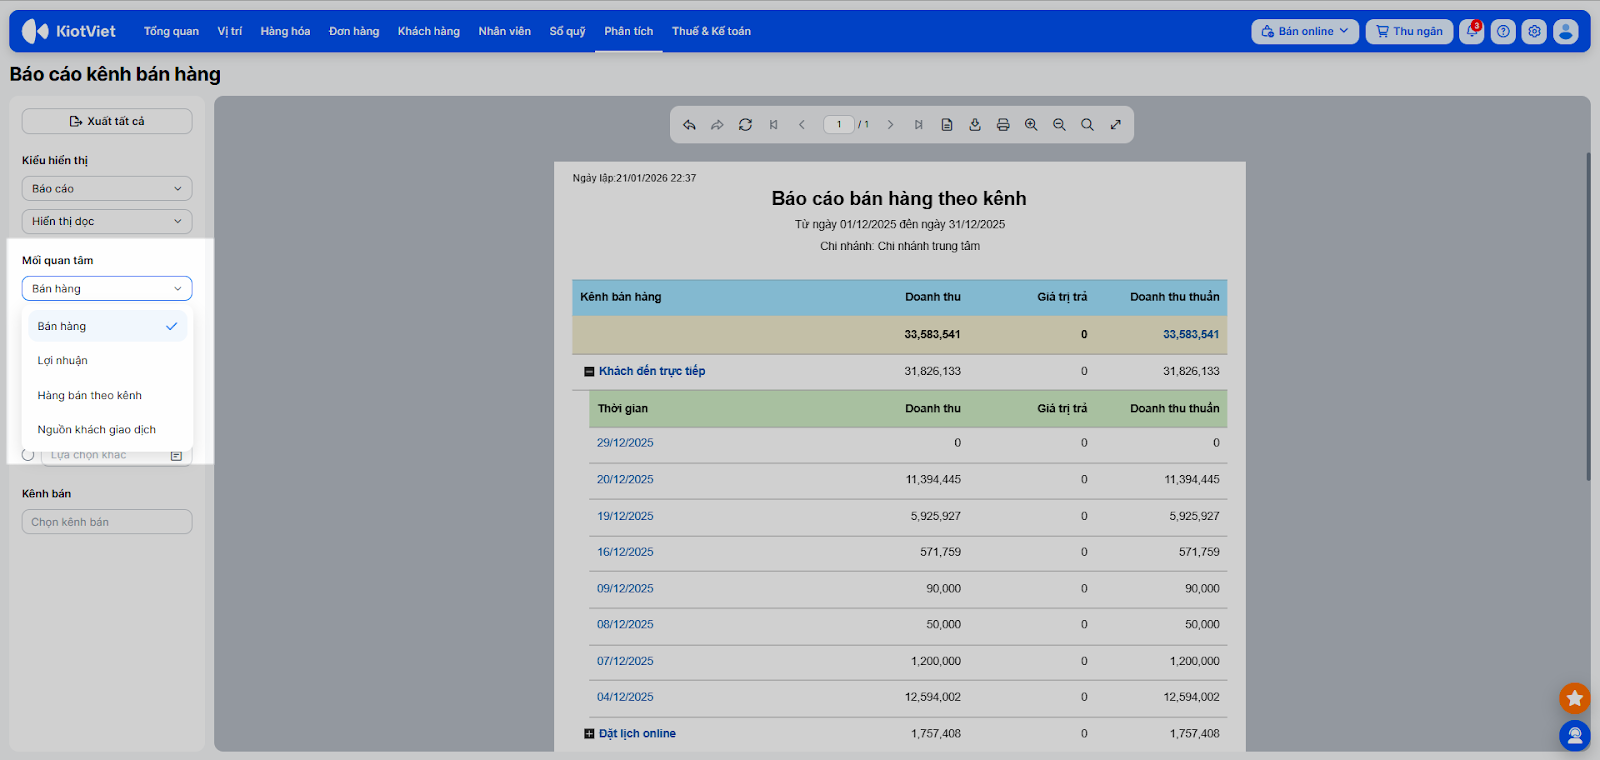The height and width of the screenshot is (760, 1600).
Task: Click the refresh report icon
Action: point(745,125)
